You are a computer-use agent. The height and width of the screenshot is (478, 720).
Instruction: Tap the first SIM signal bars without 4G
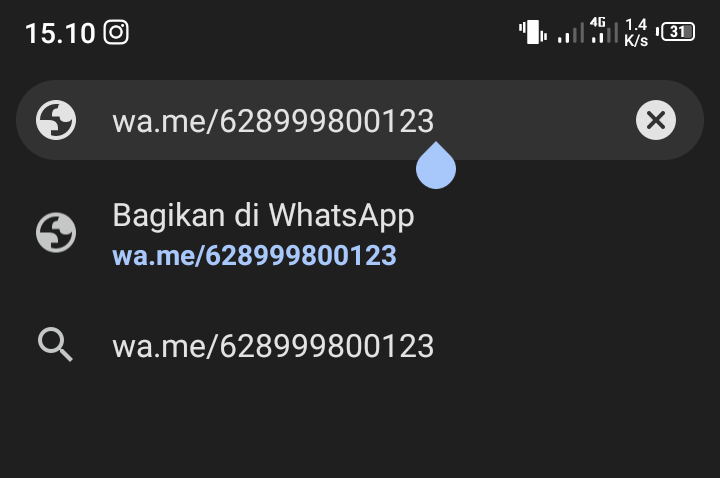pyautogui.click(x=571, y=32)
